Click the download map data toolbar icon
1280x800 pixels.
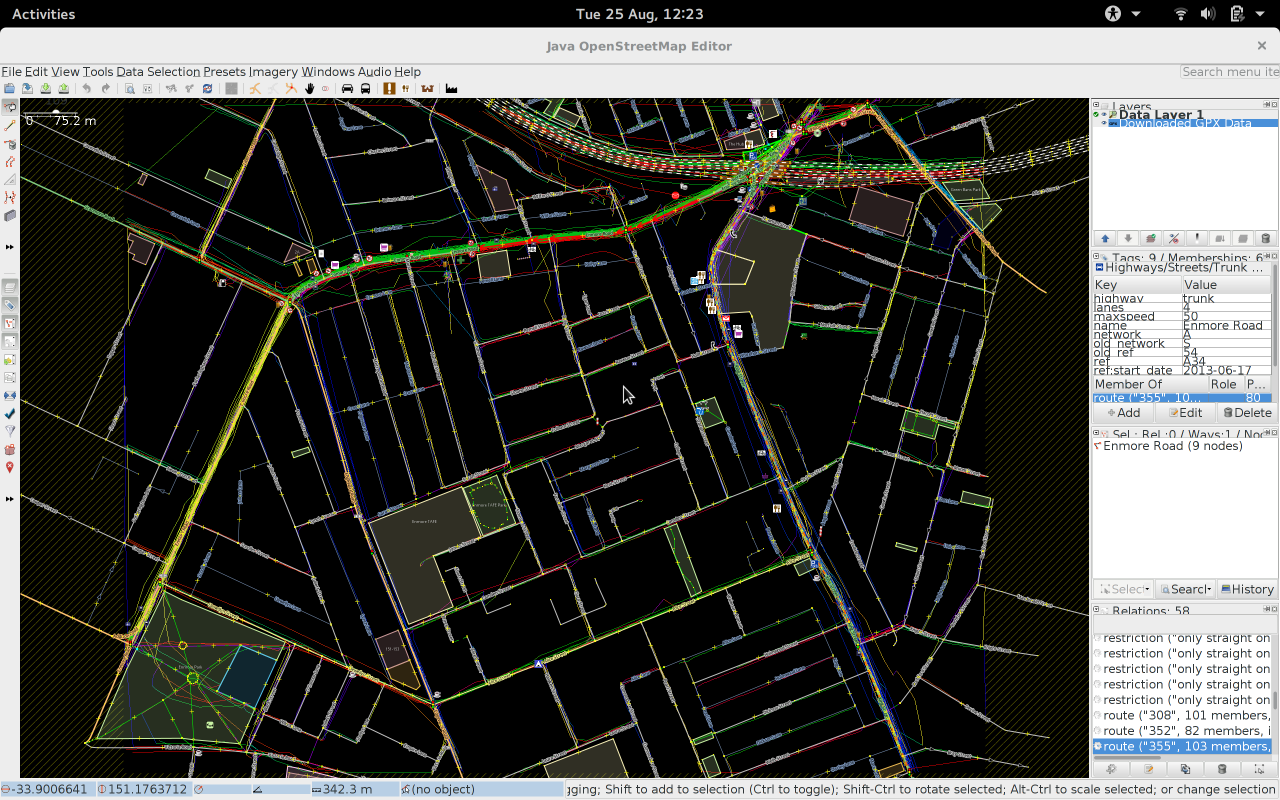click(x=46, y=89)
